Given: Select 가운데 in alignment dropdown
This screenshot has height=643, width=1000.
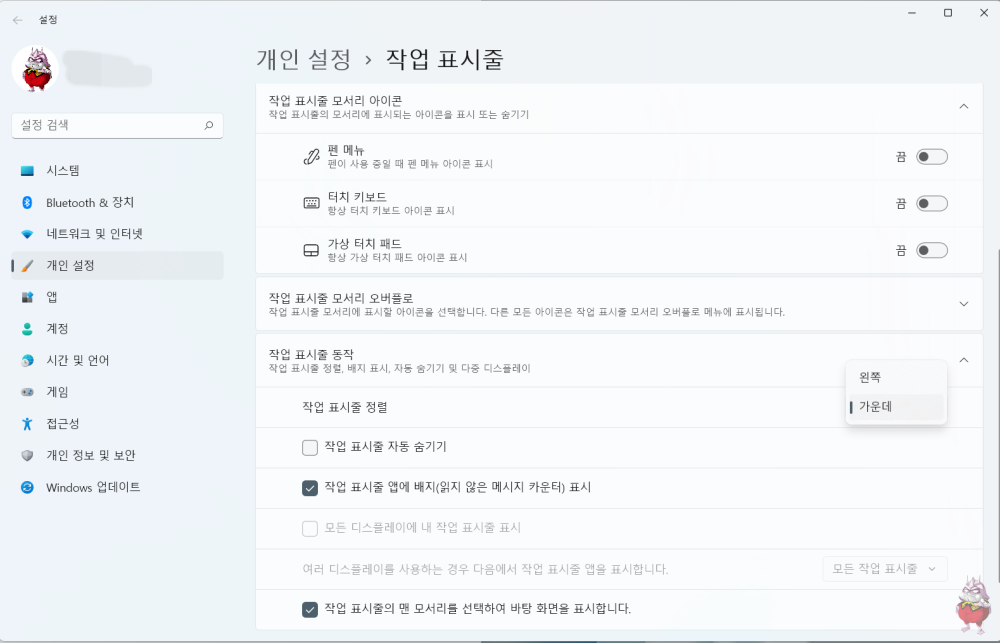Looking at the screenshot, I should point(896,407).
